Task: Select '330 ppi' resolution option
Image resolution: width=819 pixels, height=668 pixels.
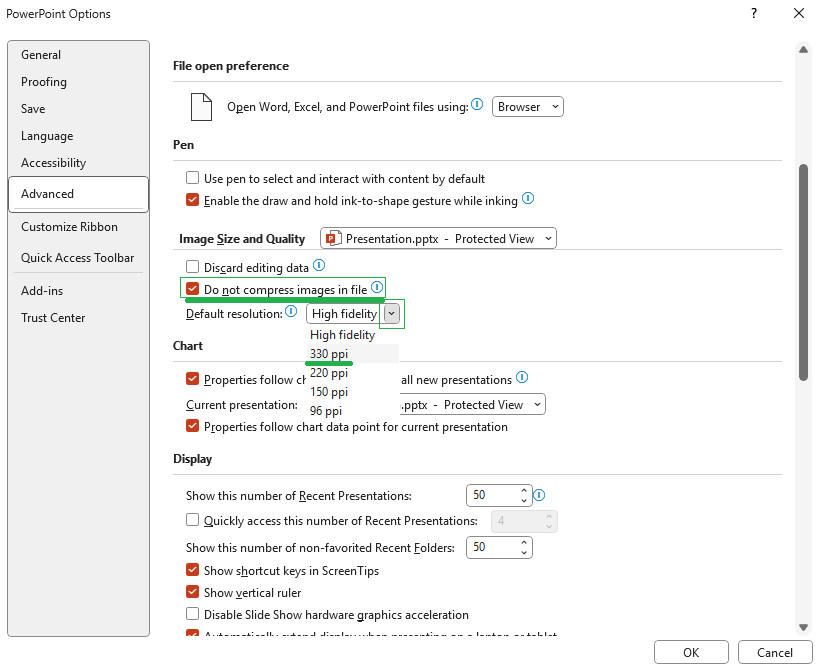Action: (352, 354)
